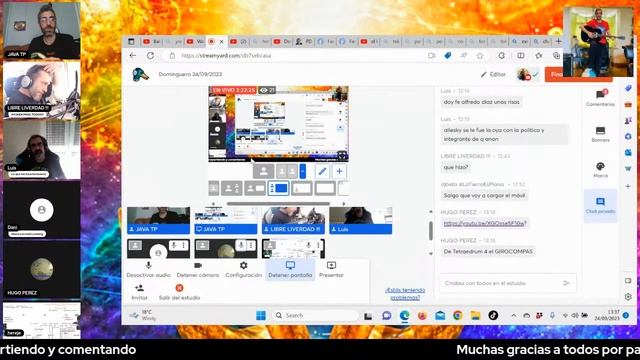This screenshot has width=640, height=360.
Task: Open the Banners sidebar tab
Action: click(x=600, y=134)
